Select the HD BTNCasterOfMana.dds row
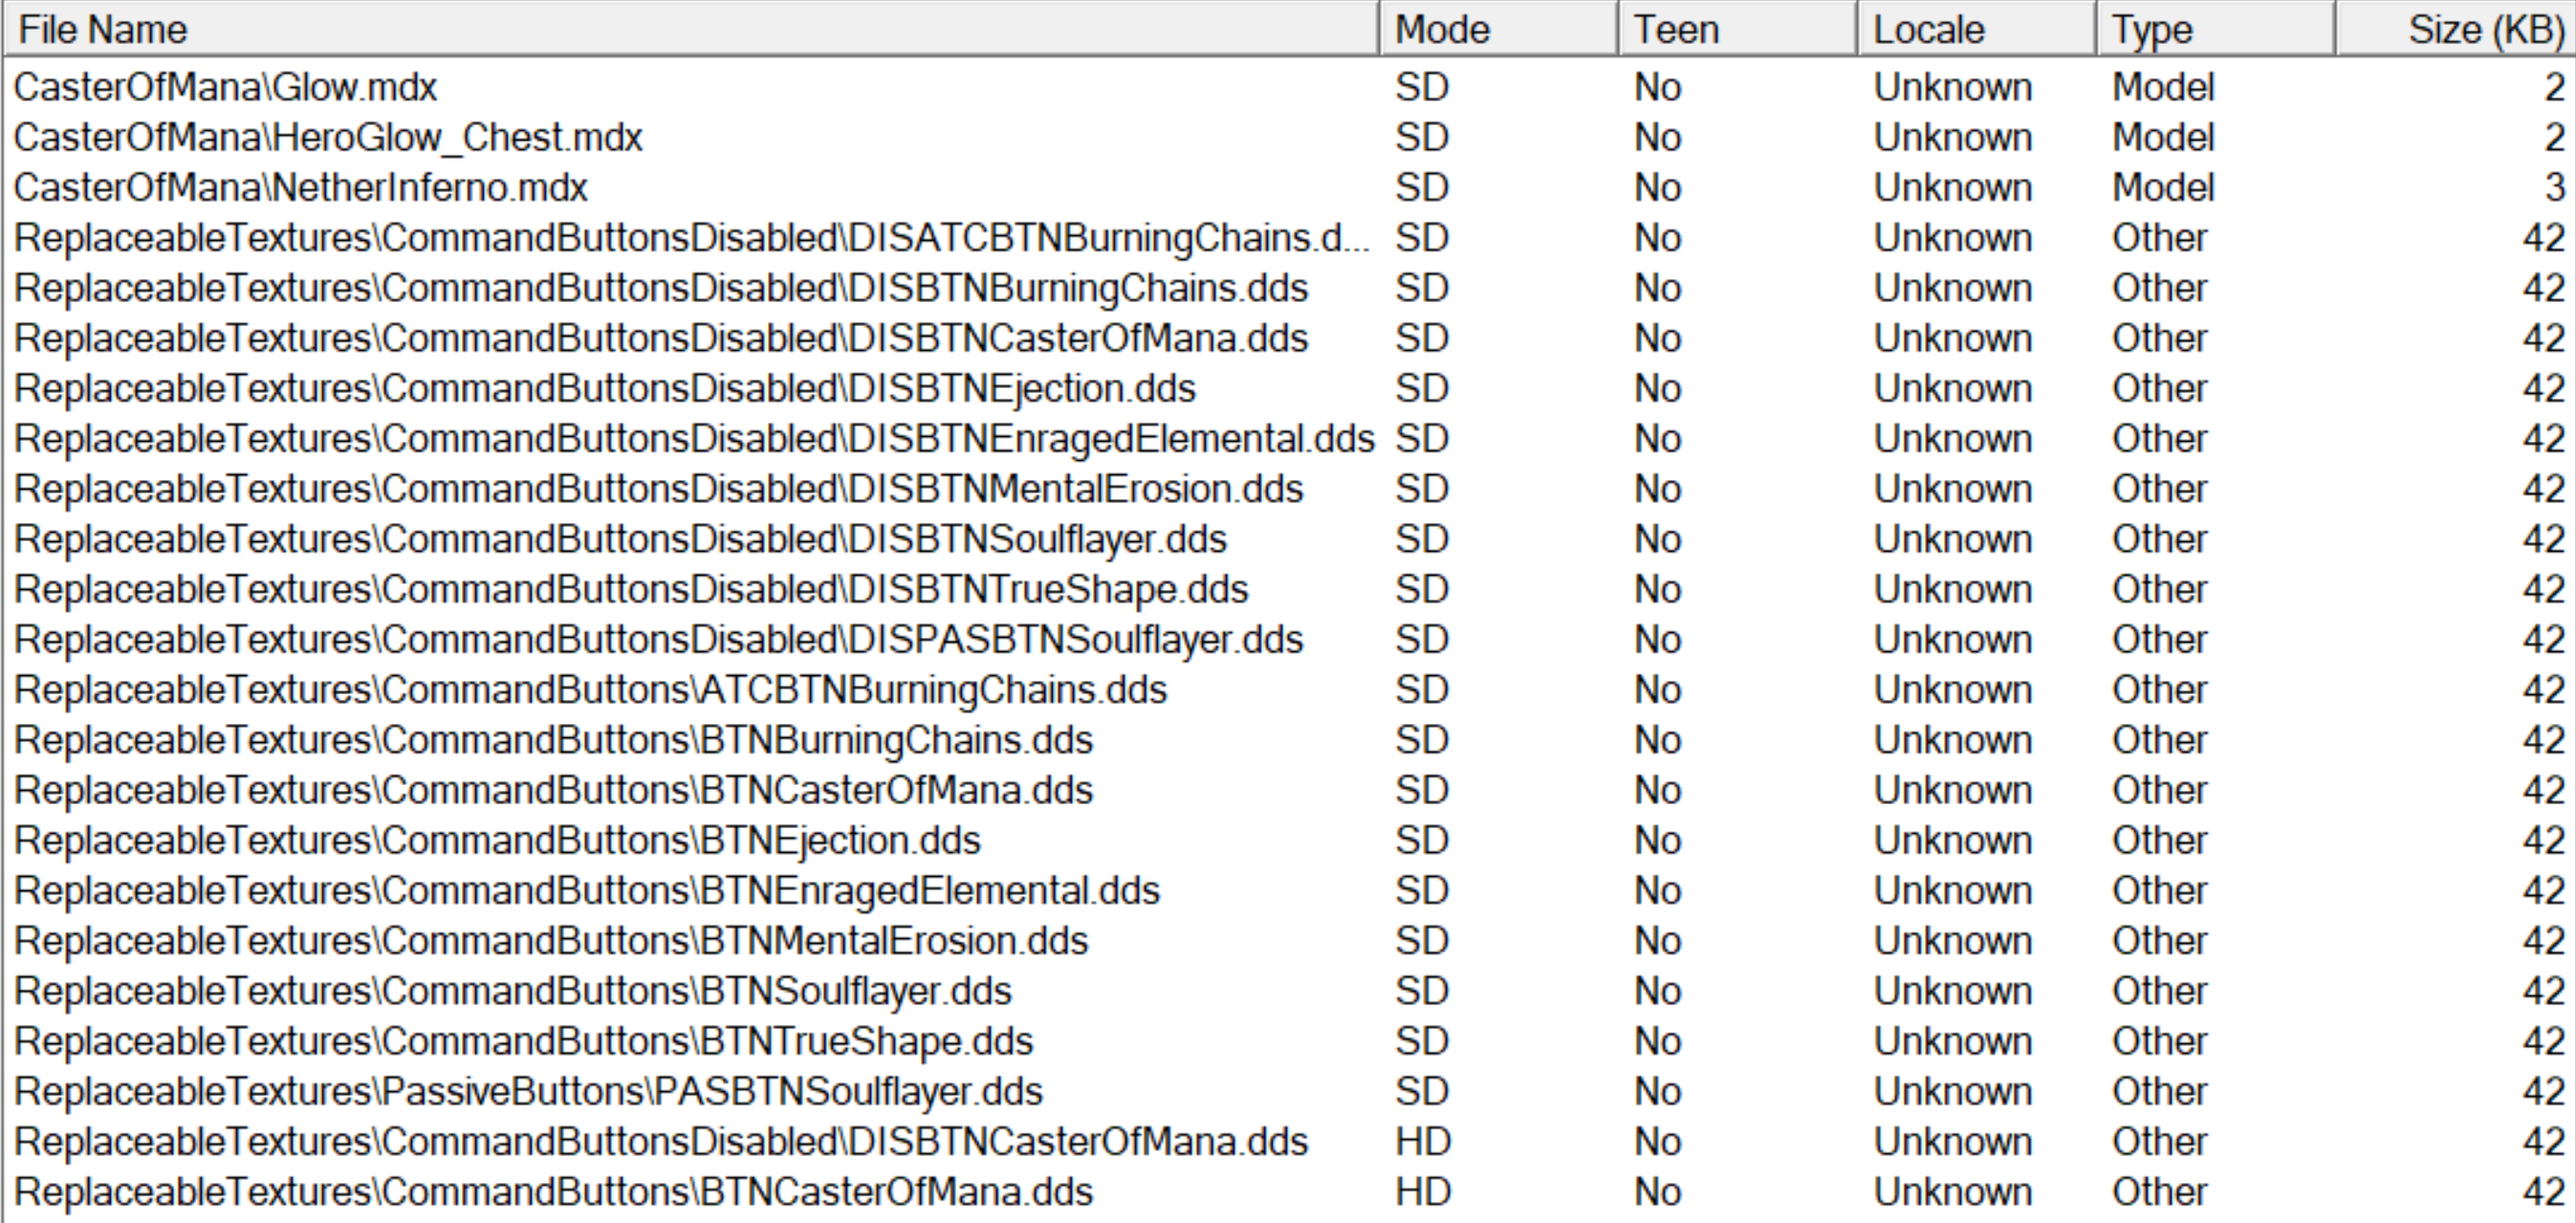The width and height of the screenshot is (2576, 1223). click(x=554, y=1192)
